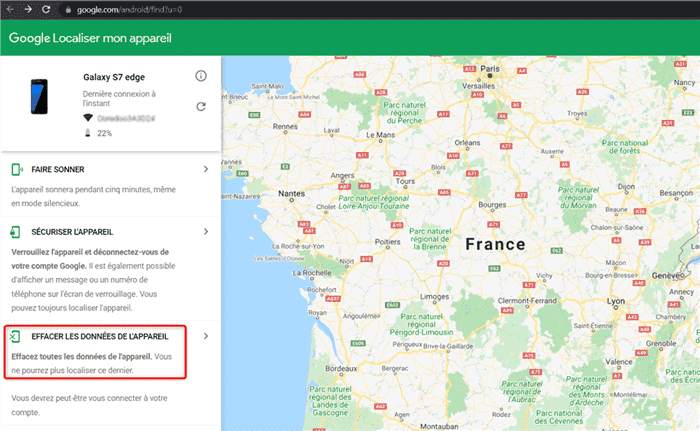Click Genève on the map

(668, 276)
